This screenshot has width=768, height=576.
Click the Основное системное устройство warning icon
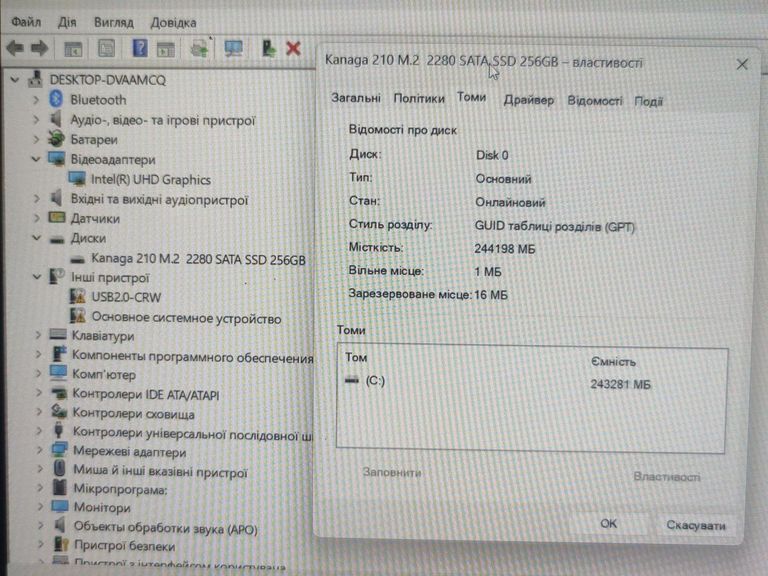[x=77, y=316]
